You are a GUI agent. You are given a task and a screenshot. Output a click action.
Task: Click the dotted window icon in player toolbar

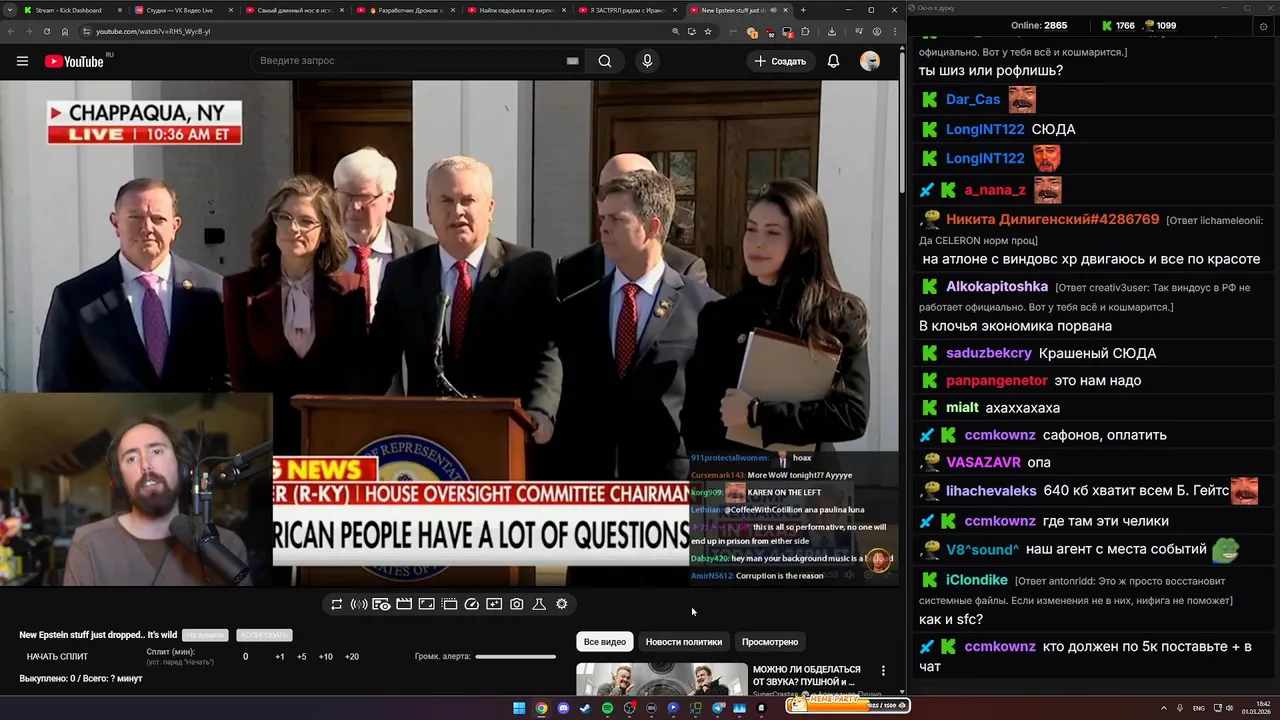coord(449,604)
